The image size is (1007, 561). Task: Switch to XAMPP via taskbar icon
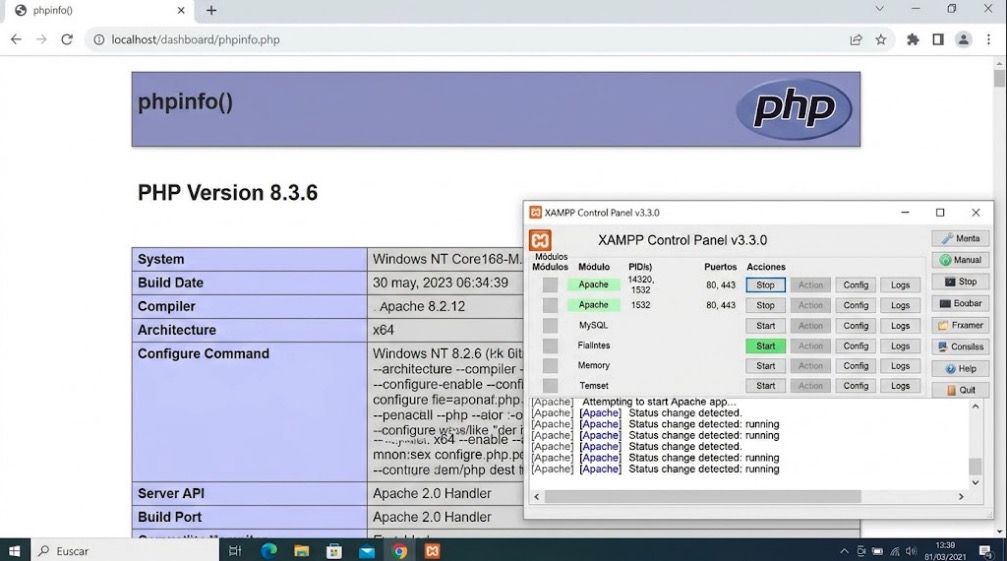tap(432, 551)
